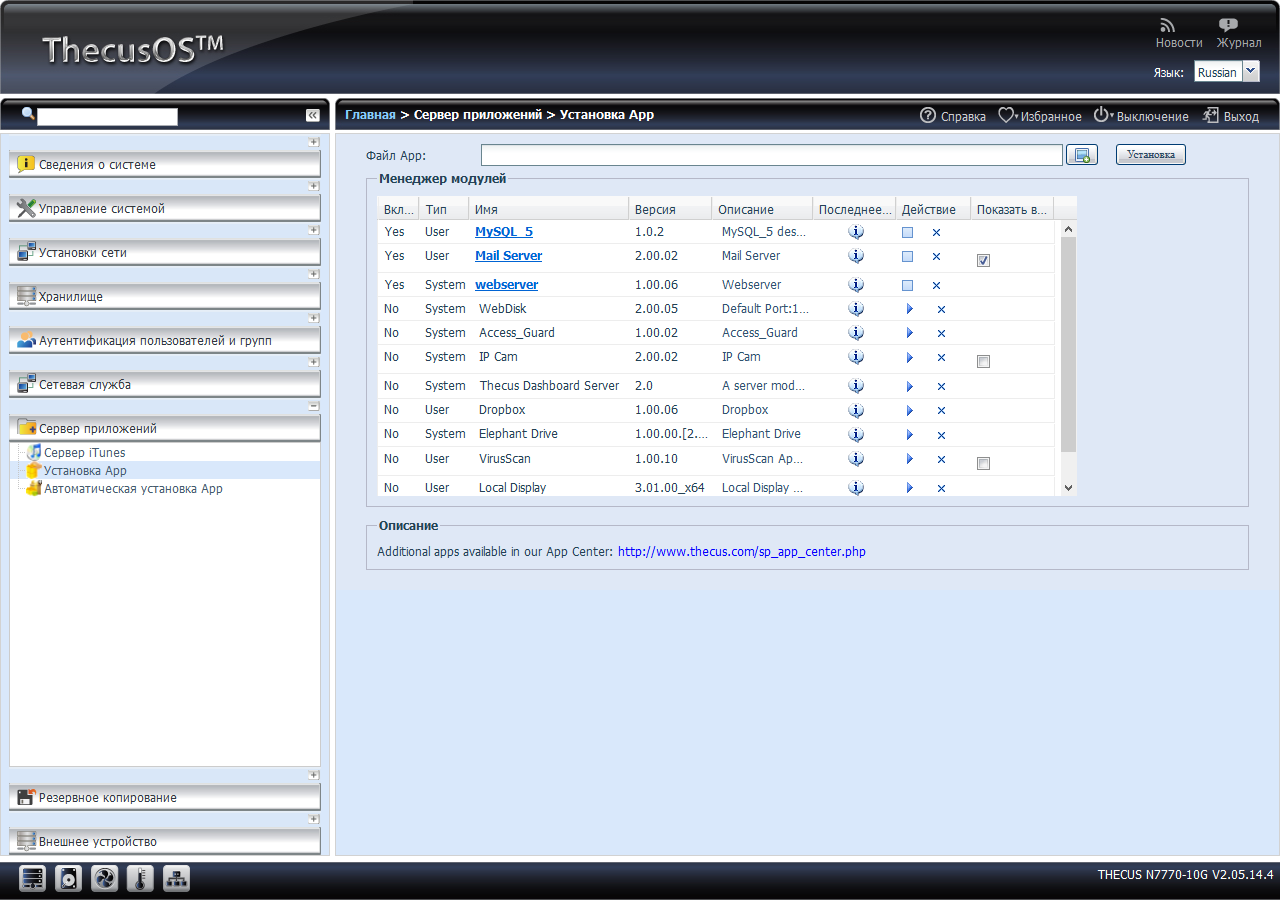Start WebDisk module with play arrow

[909, 309]
